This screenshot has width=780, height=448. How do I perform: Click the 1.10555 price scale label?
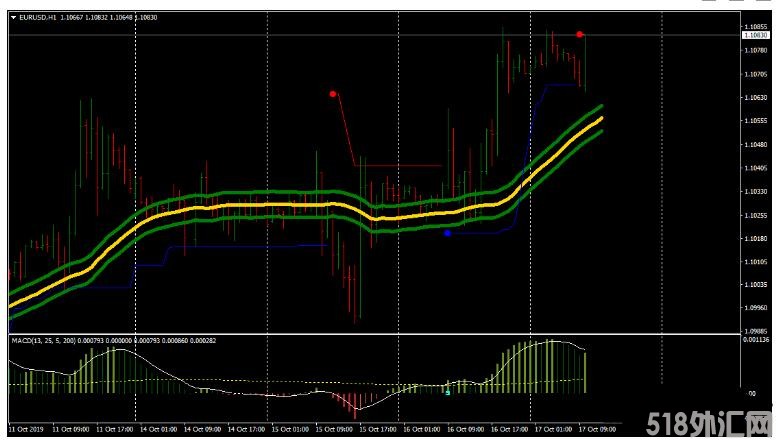[x=756, y=121]
